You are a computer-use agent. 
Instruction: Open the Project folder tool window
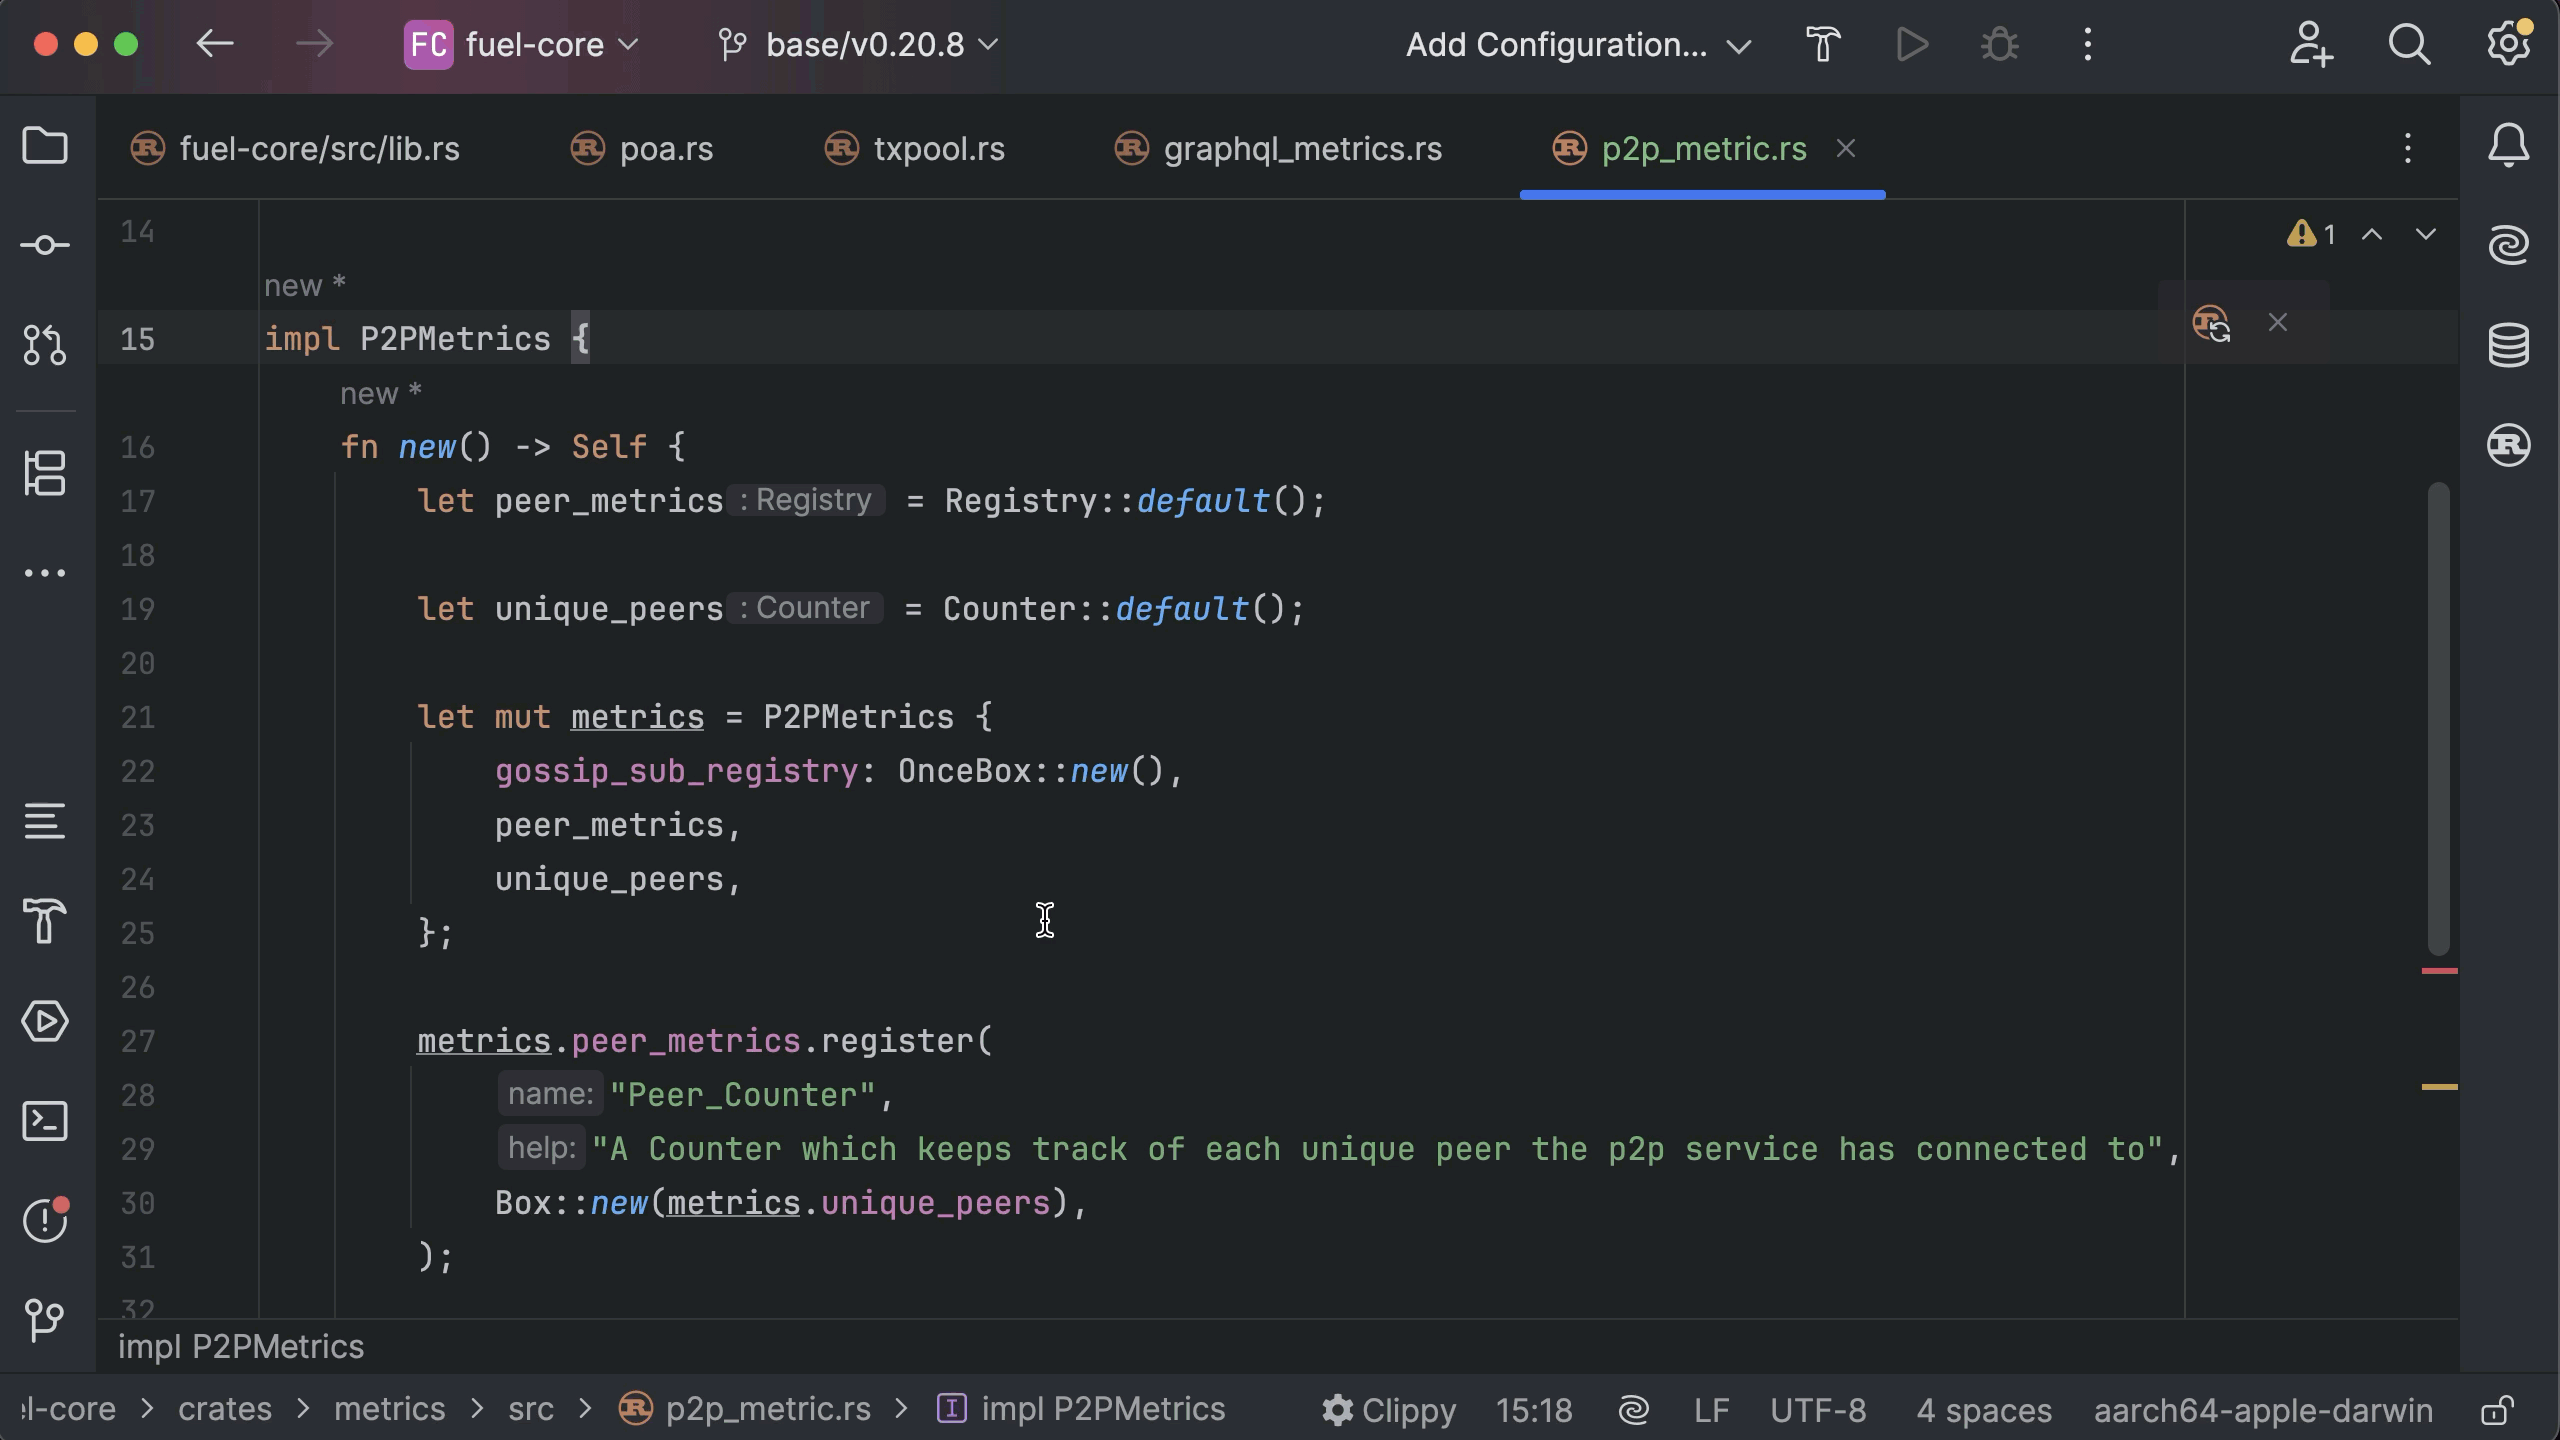[x=45, y=146]
